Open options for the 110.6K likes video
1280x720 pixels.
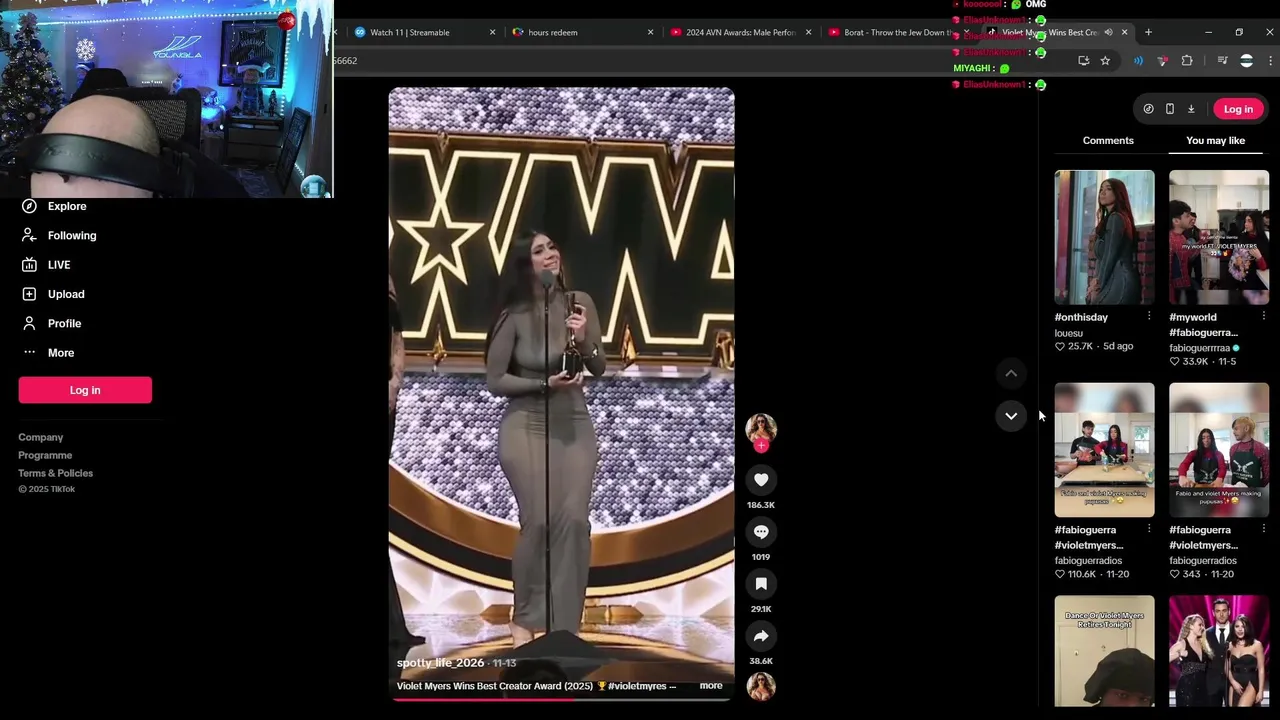[x=1148, y=530]
